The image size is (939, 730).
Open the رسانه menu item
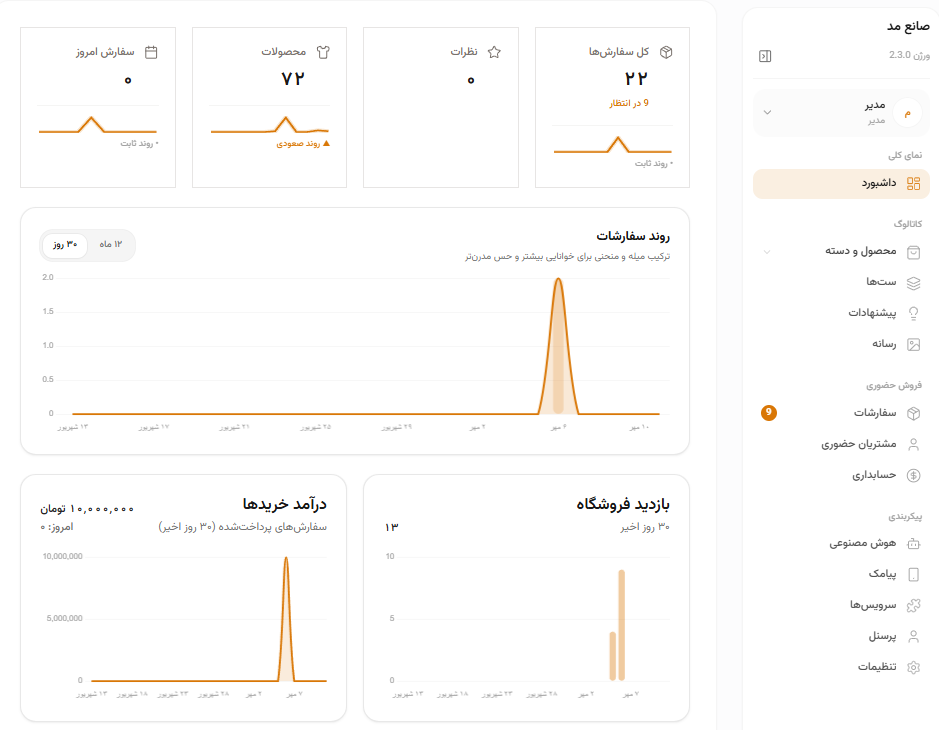point(841,344)
